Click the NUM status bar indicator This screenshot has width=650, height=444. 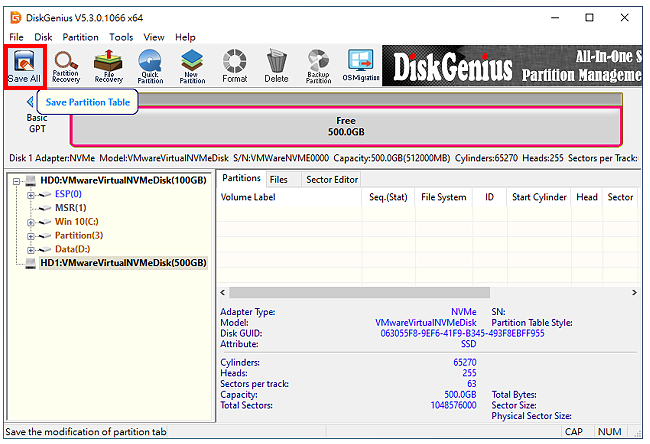tap(610, 432)
